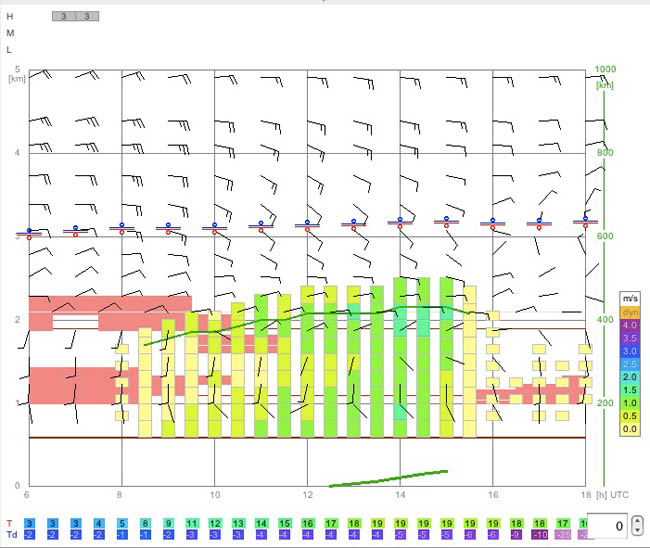Image resolution: width=650 pixels, height=548 pixels.
Task: Click the 14 hour mark on time axis
Action: tap(400, 495)
